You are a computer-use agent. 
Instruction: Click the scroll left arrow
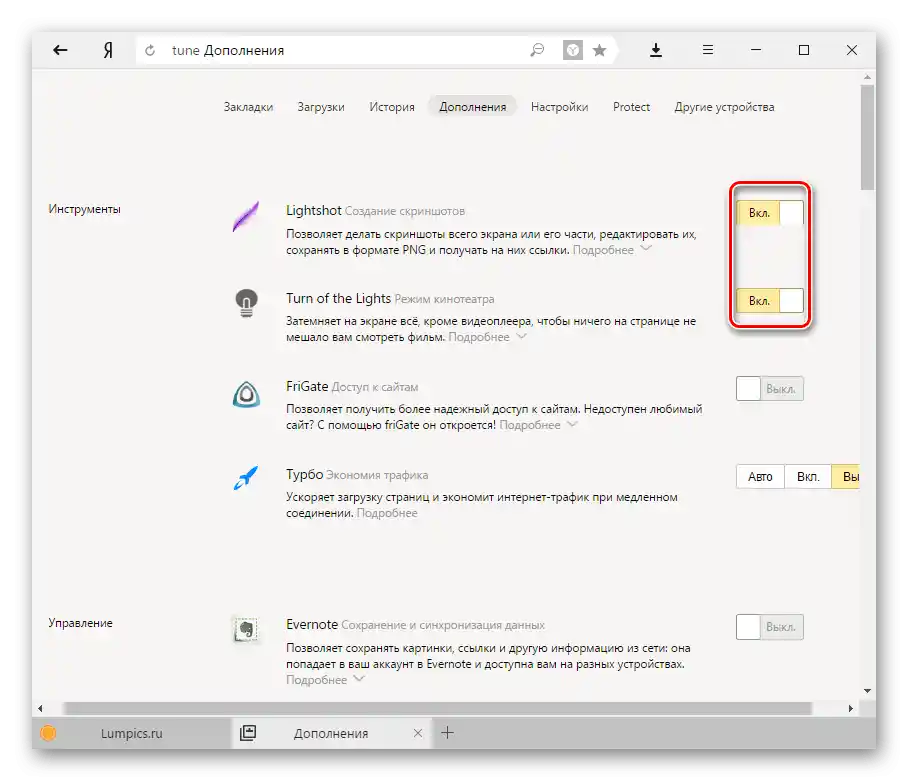(x=40, y=708)
